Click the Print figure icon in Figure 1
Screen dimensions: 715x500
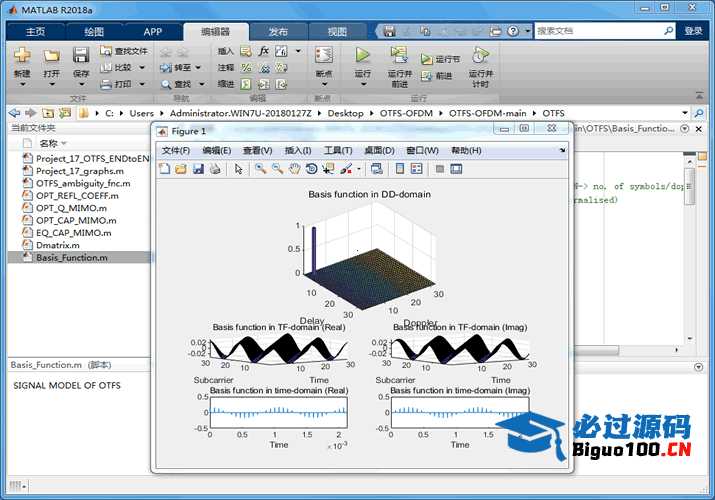pos(215,169)
